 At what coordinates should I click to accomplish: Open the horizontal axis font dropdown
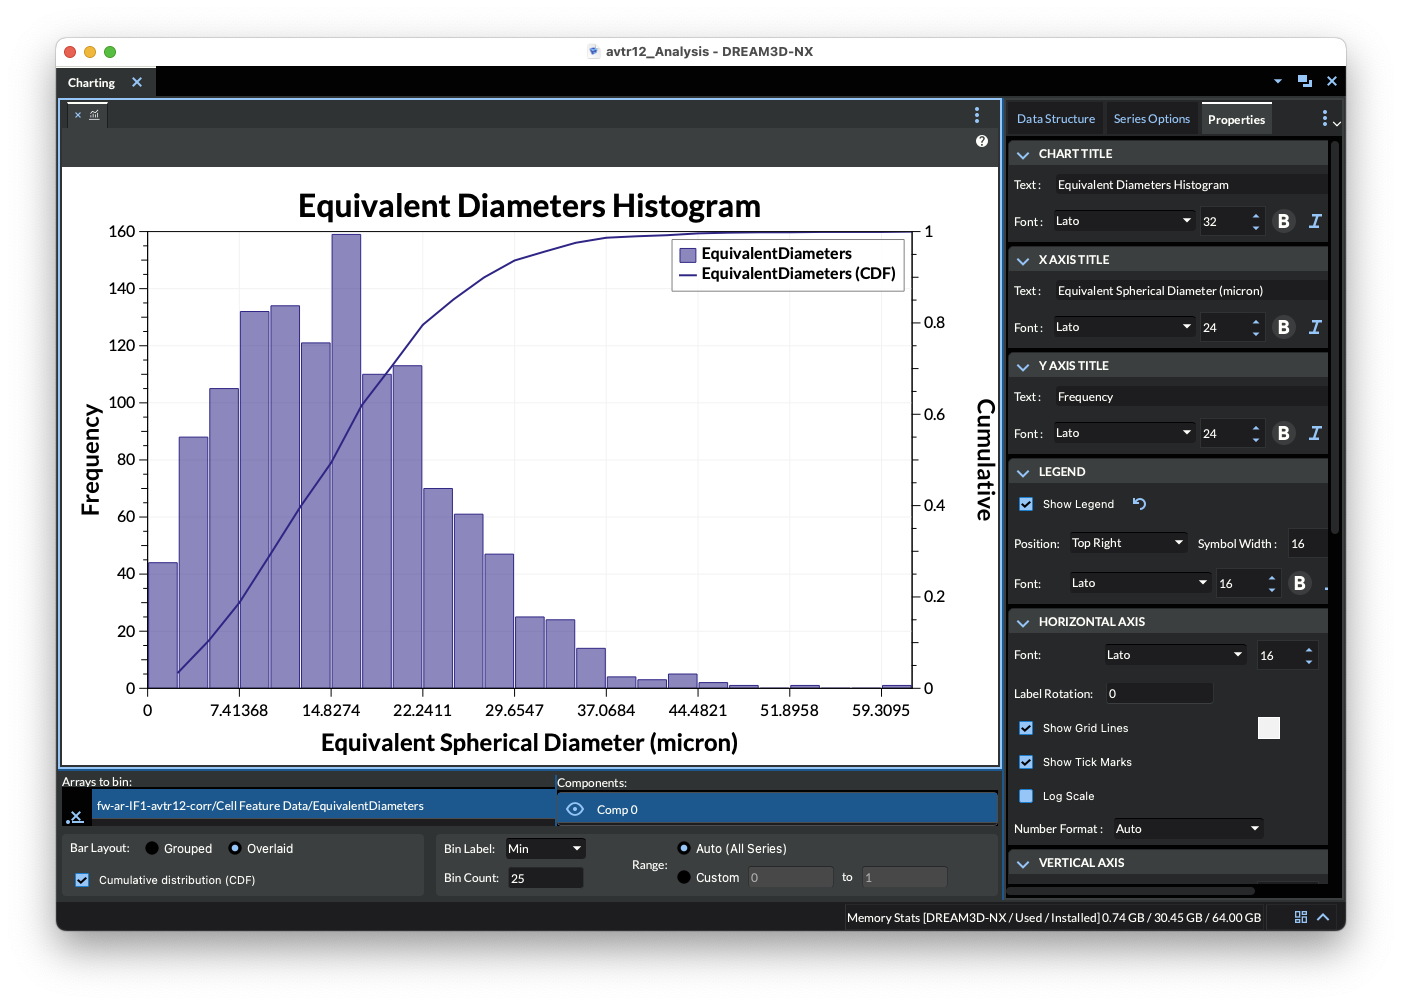coord(1174,655)
